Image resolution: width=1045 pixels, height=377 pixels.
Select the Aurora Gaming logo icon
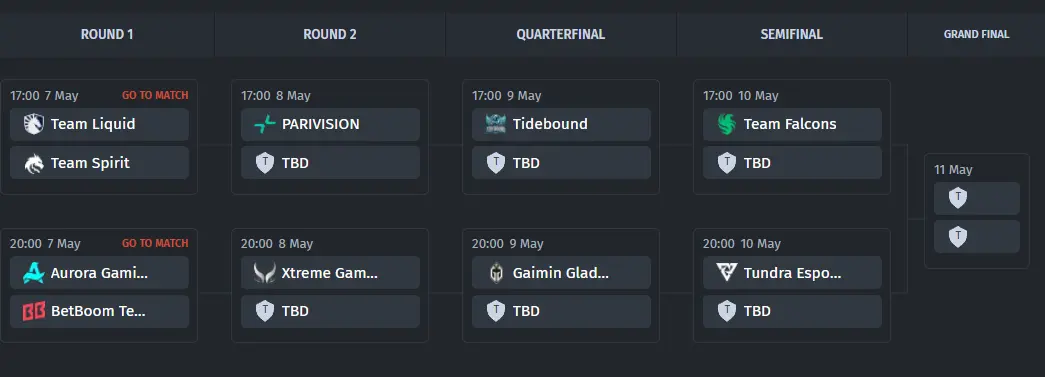tap(33, 272)
